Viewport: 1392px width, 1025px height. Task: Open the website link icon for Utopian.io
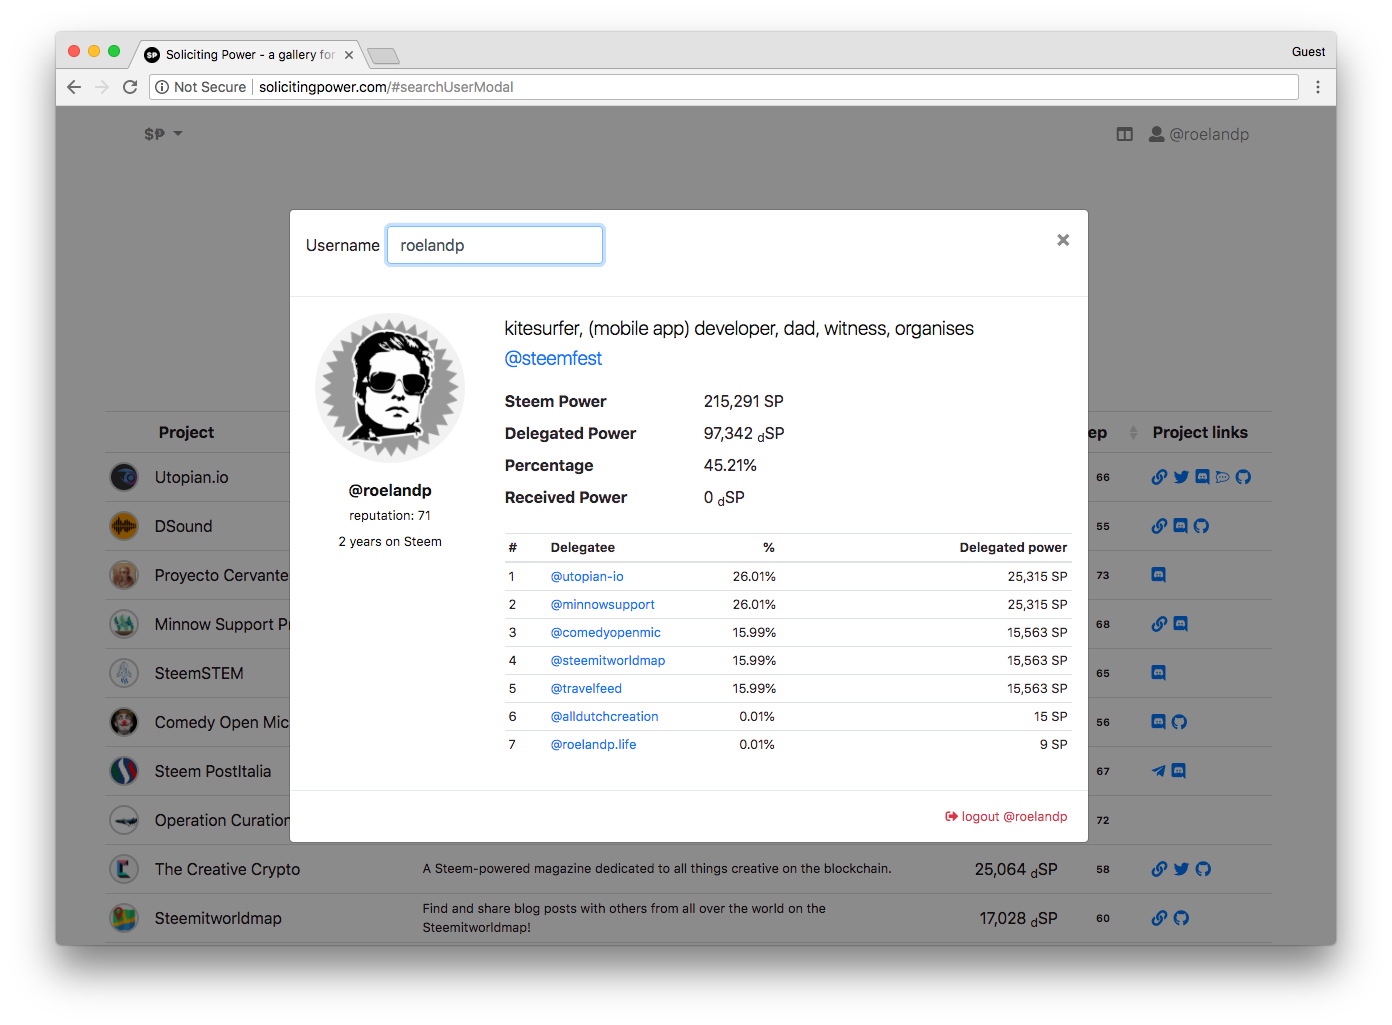pyautogui.click(x=1159, y=477)
